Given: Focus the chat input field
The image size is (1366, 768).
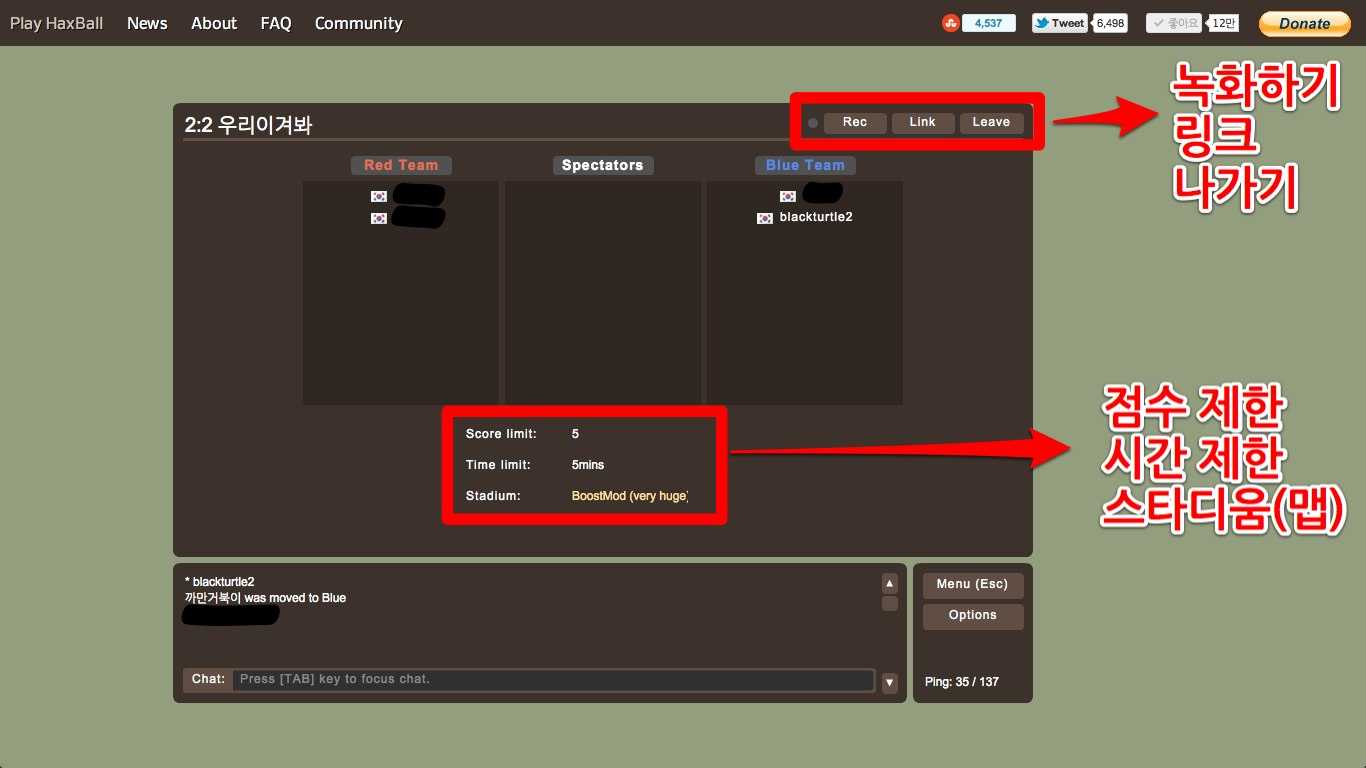Looking at the screenshot, I should pos(554,680).
